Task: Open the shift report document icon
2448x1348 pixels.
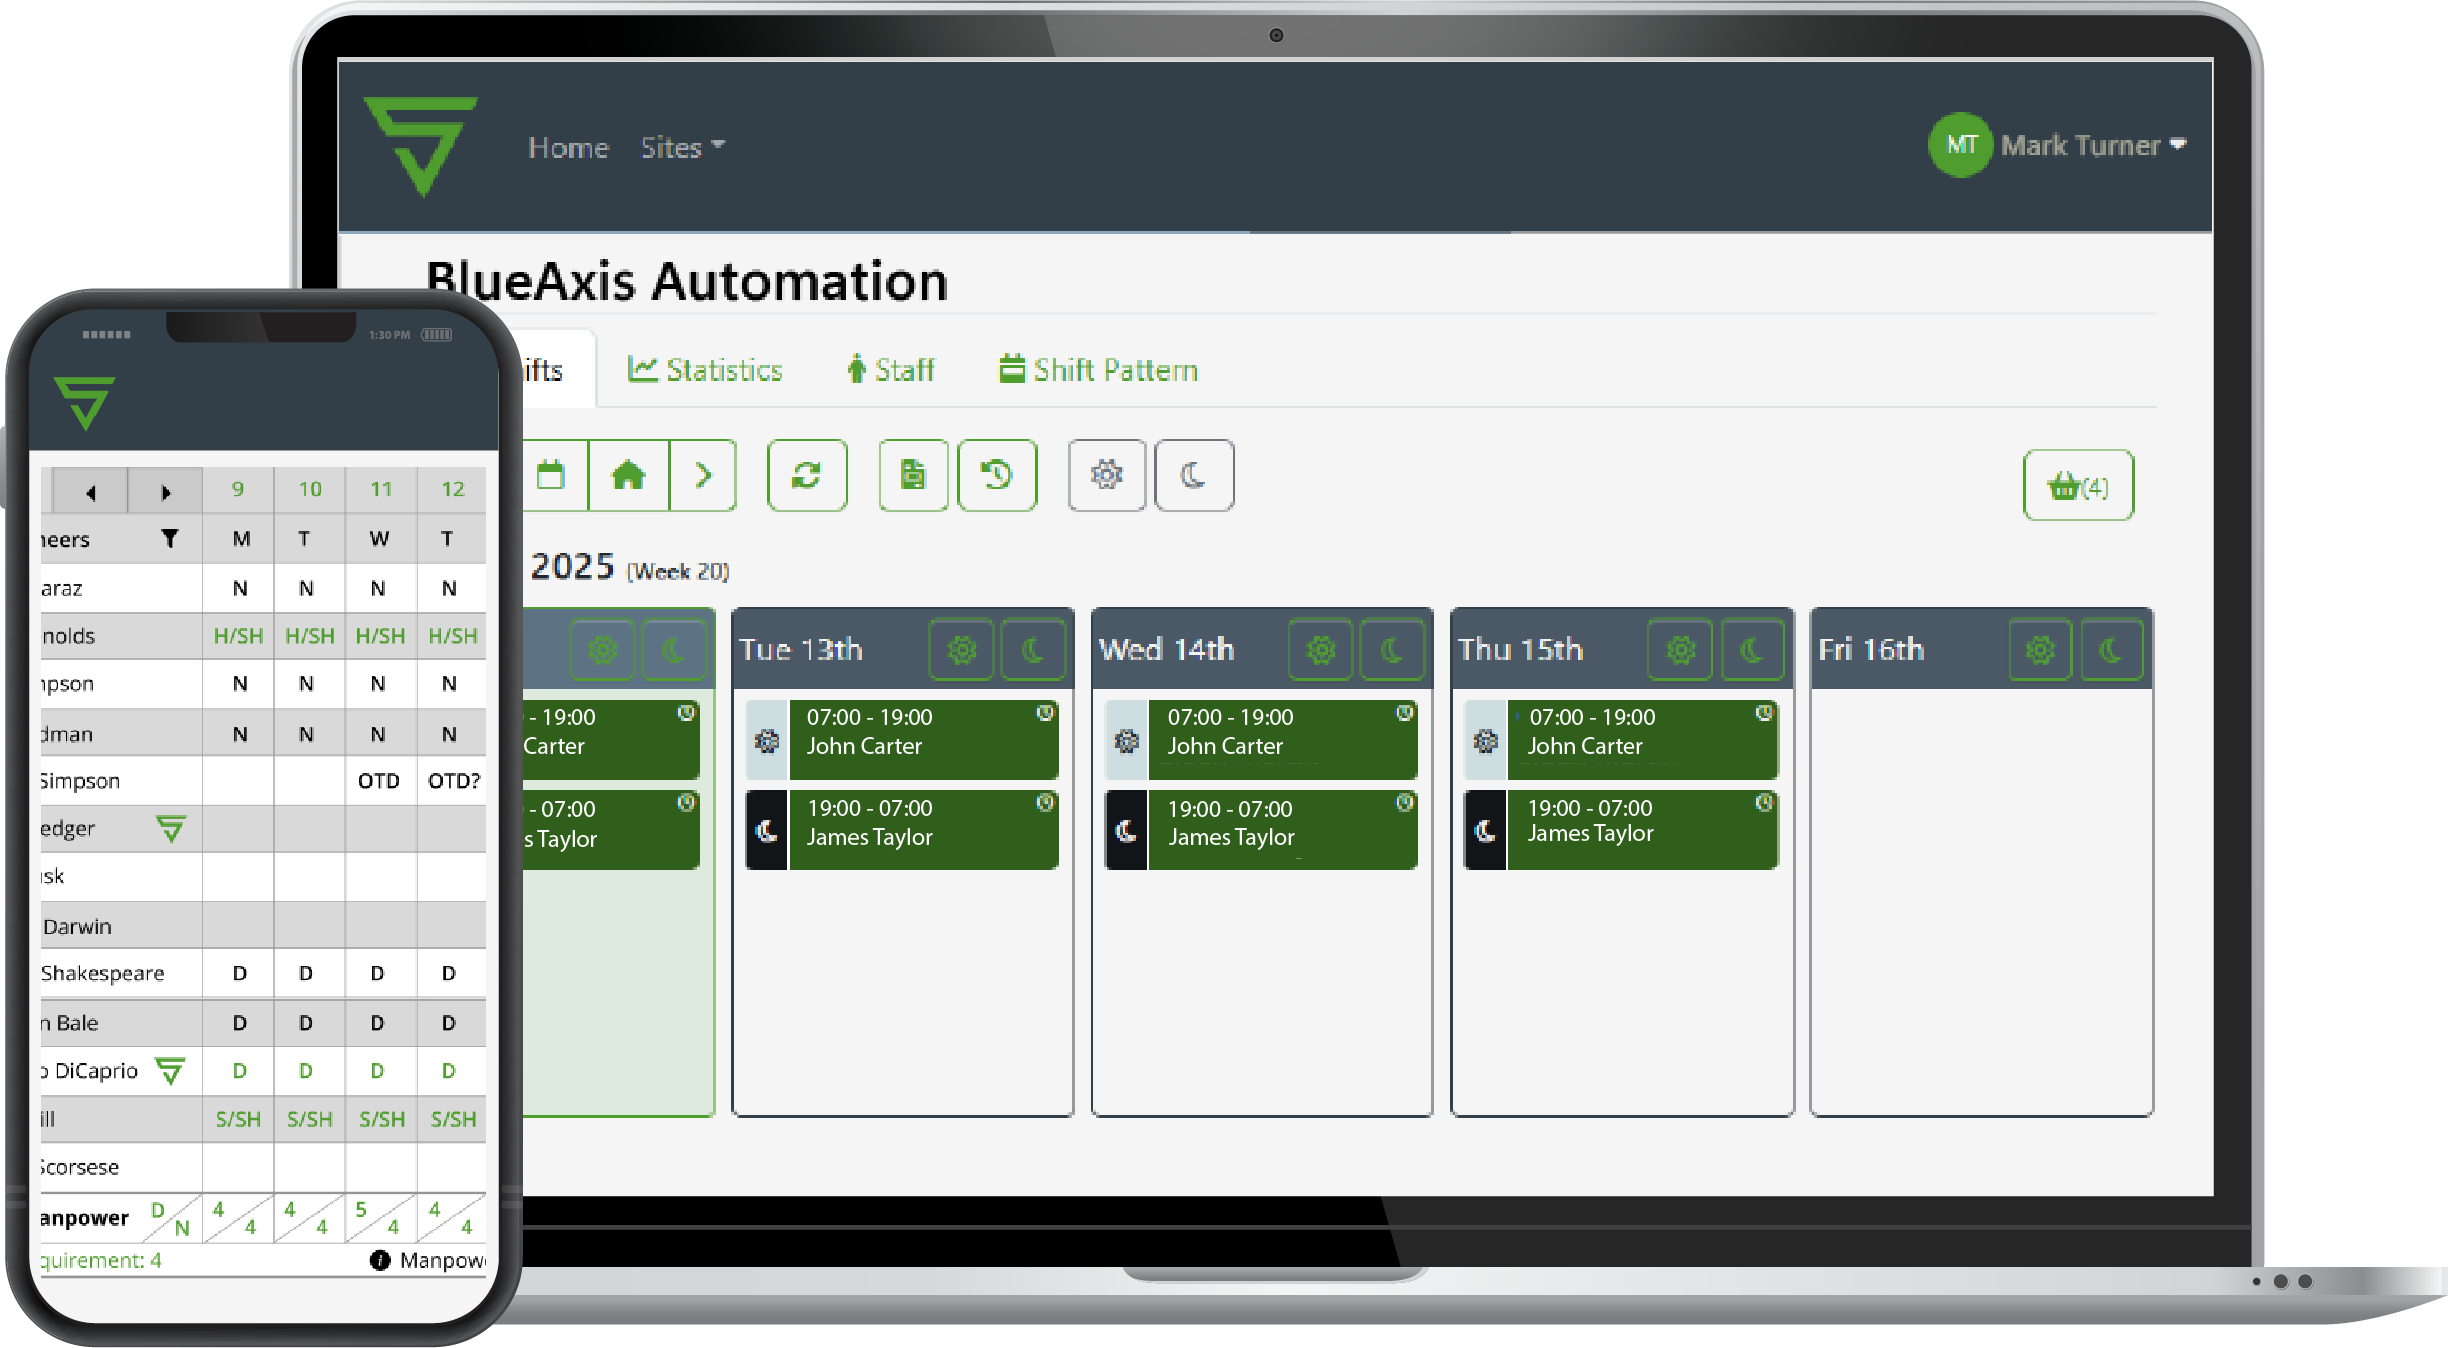Action: coord(913,476)
